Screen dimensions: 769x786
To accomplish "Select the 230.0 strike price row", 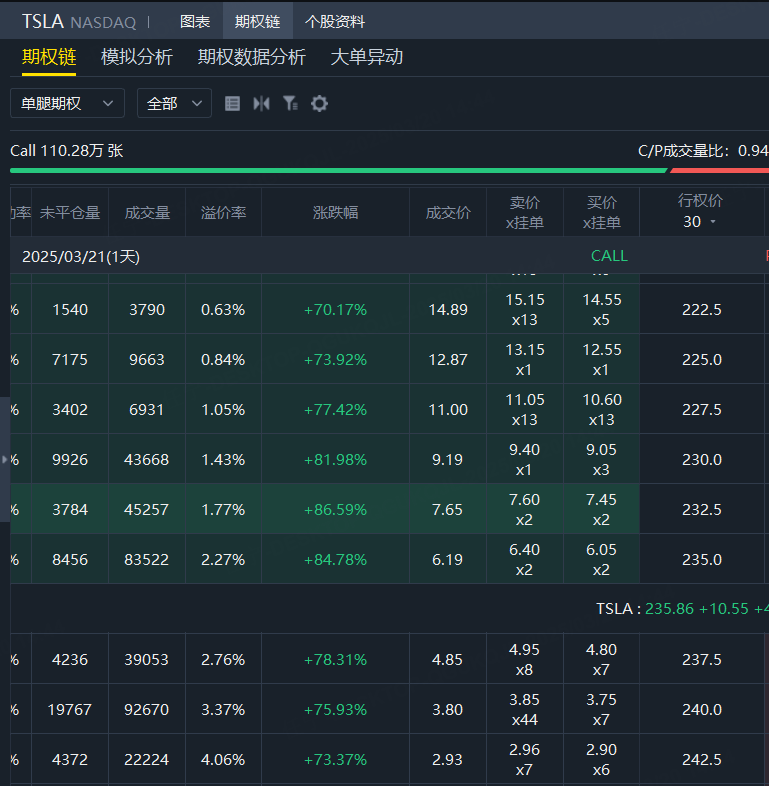I will coord(701,459).
